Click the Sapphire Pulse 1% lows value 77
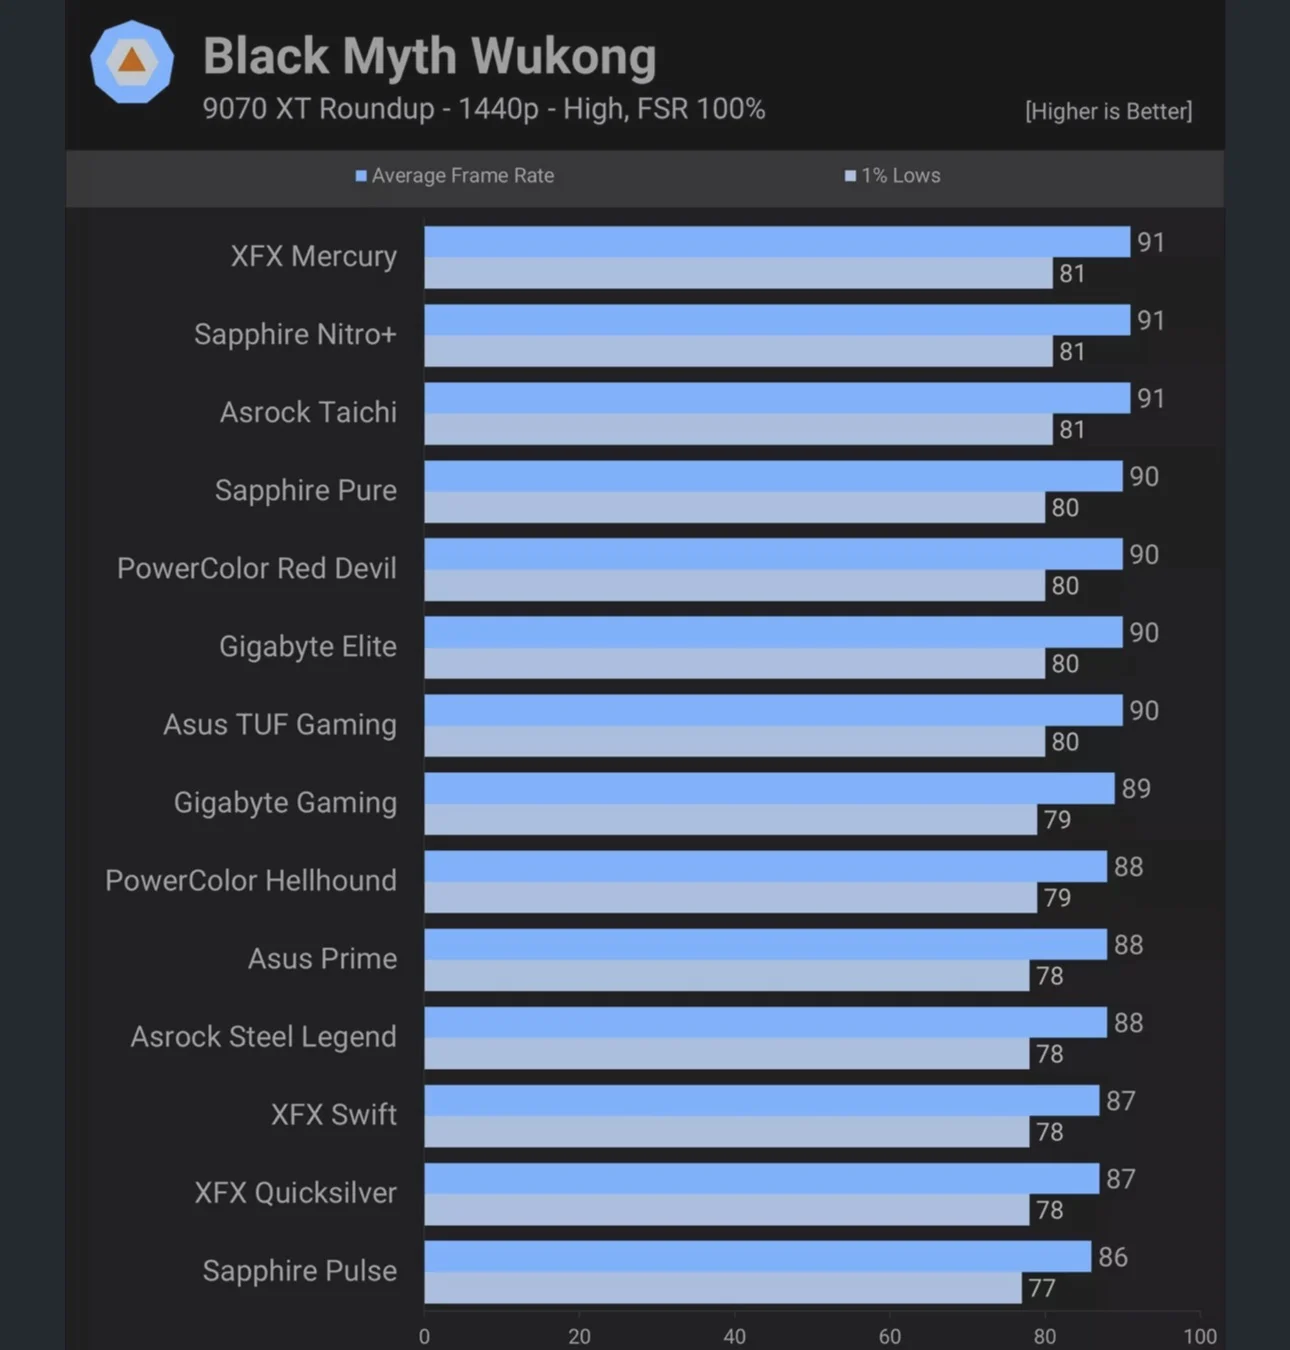Viewport: 1290px width, 1350px height. point(1042,1288)
